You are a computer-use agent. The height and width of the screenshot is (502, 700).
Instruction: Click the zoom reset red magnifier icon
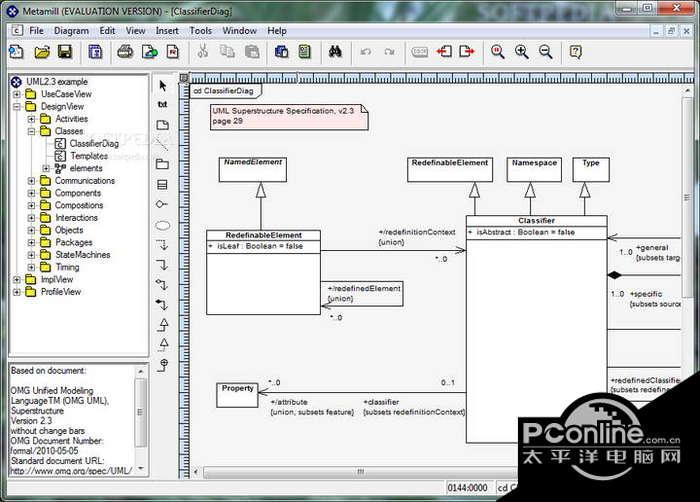point(497,52)
